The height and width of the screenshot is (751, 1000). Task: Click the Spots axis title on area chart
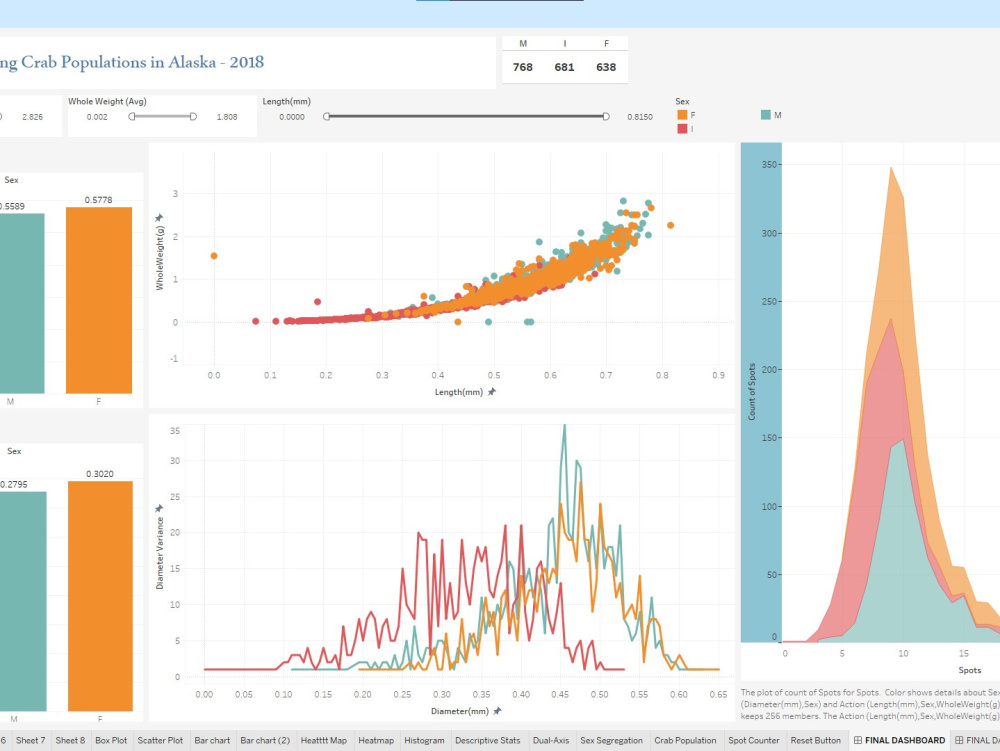[x=969, y=670]
